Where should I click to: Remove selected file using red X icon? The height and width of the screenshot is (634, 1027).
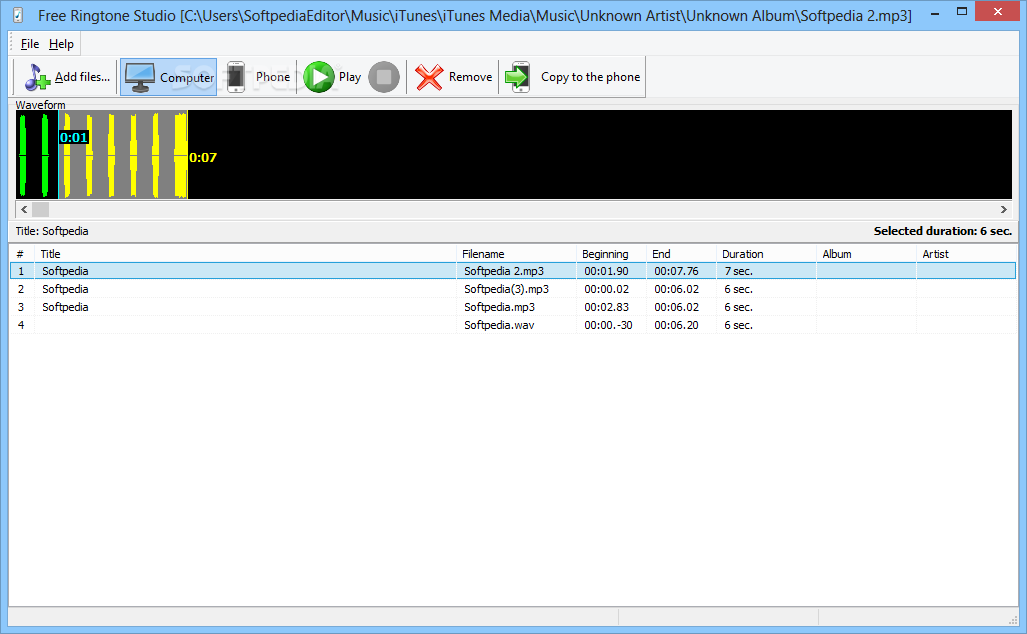point(429,77)
